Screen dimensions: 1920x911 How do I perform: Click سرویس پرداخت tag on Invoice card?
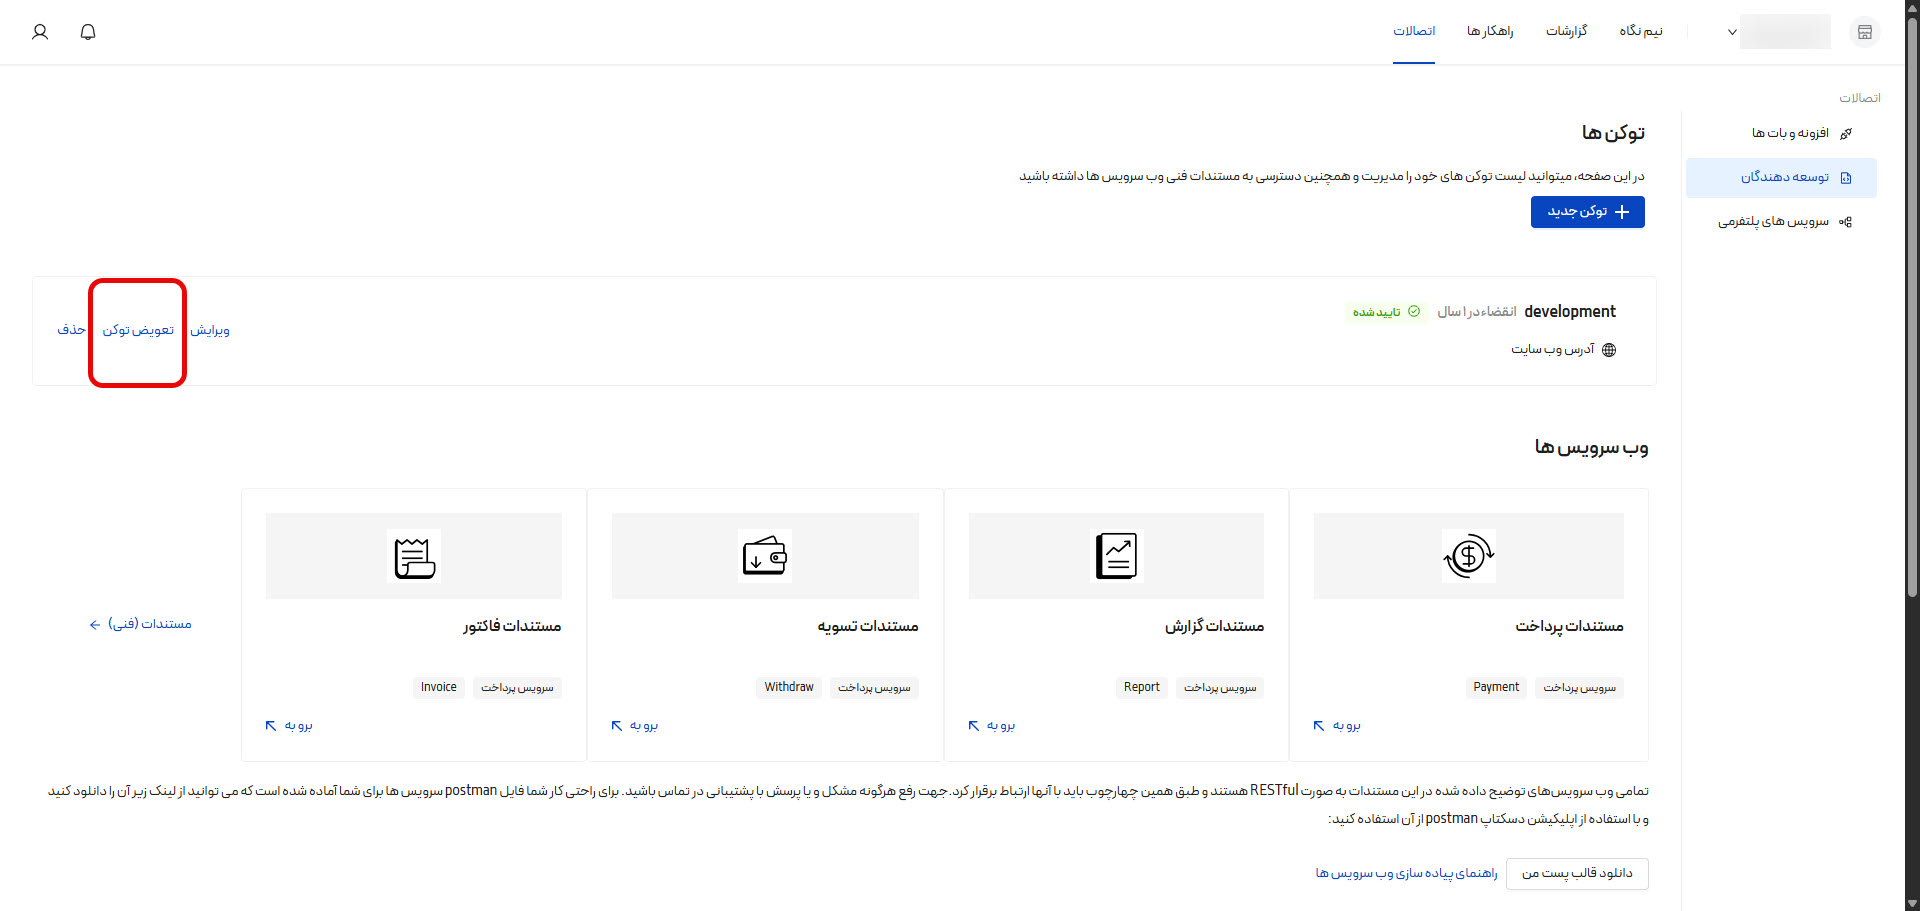pos(517,687)
